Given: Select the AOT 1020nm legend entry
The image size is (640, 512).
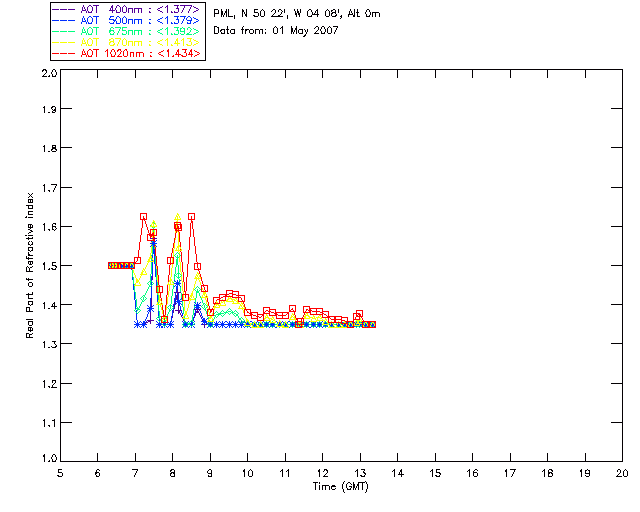Looking at the screenshot, I should tap(127, 53).
